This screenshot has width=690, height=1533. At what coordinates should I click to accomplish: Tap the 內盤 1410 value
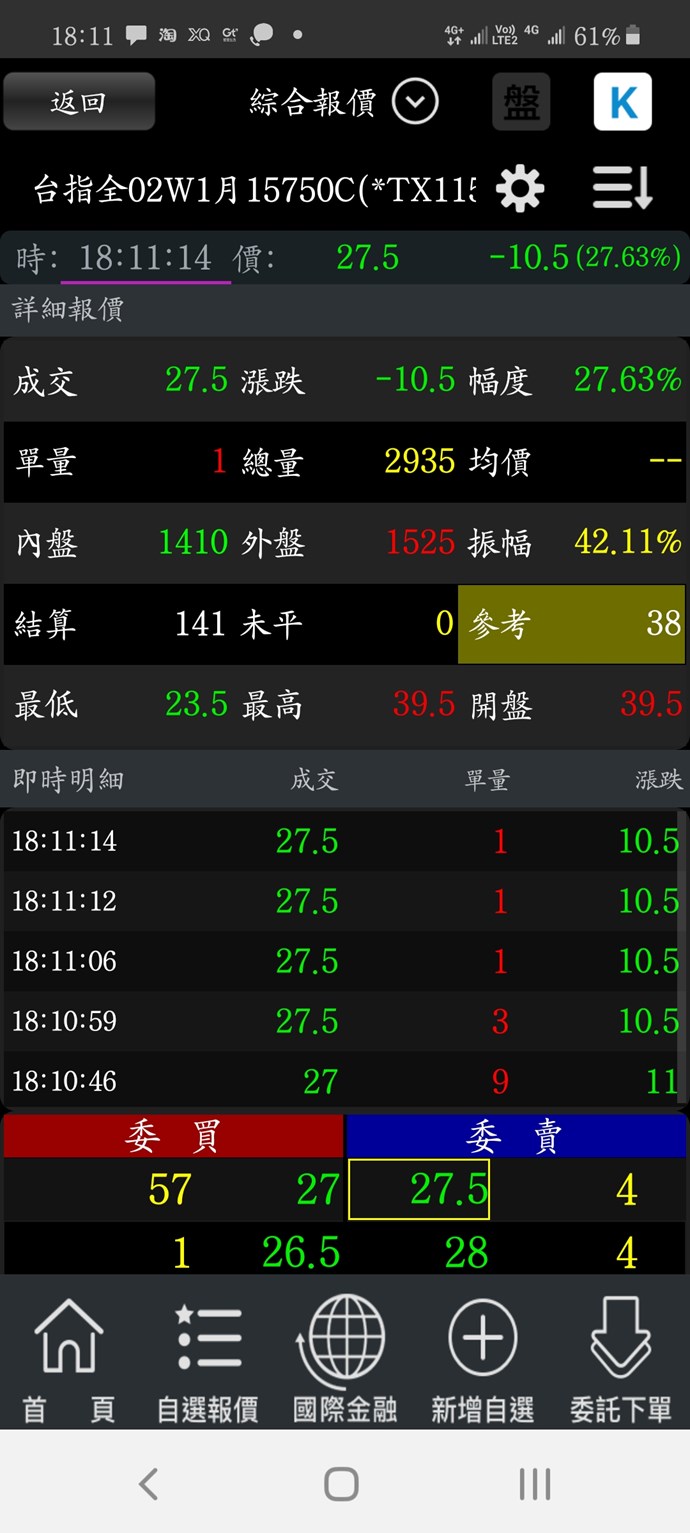tap(194, 542)
